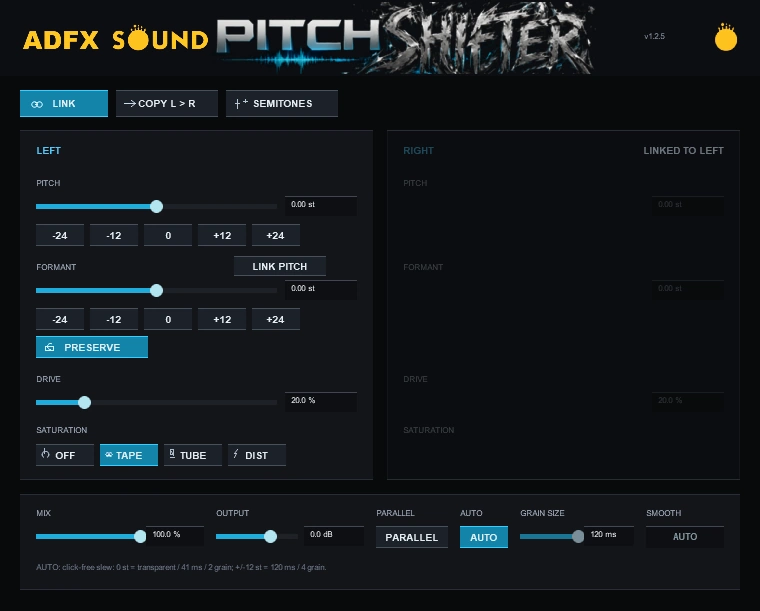Set formant preset to -12
The image size is (760, 611).
pyautogui.click(x=114, y=319)
